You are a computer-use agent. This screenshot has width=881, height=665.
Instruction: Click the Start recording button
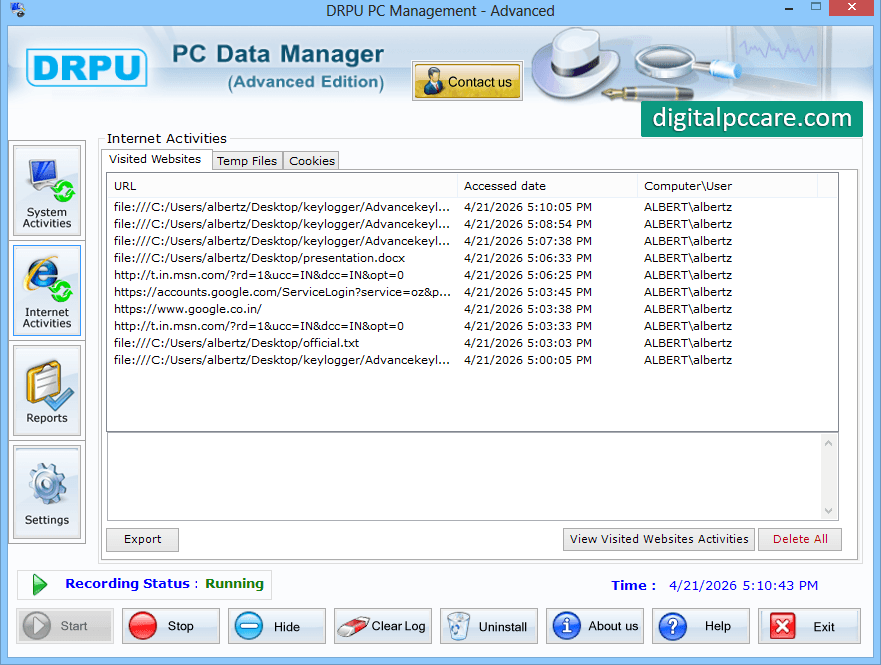[x=65, y=626]
